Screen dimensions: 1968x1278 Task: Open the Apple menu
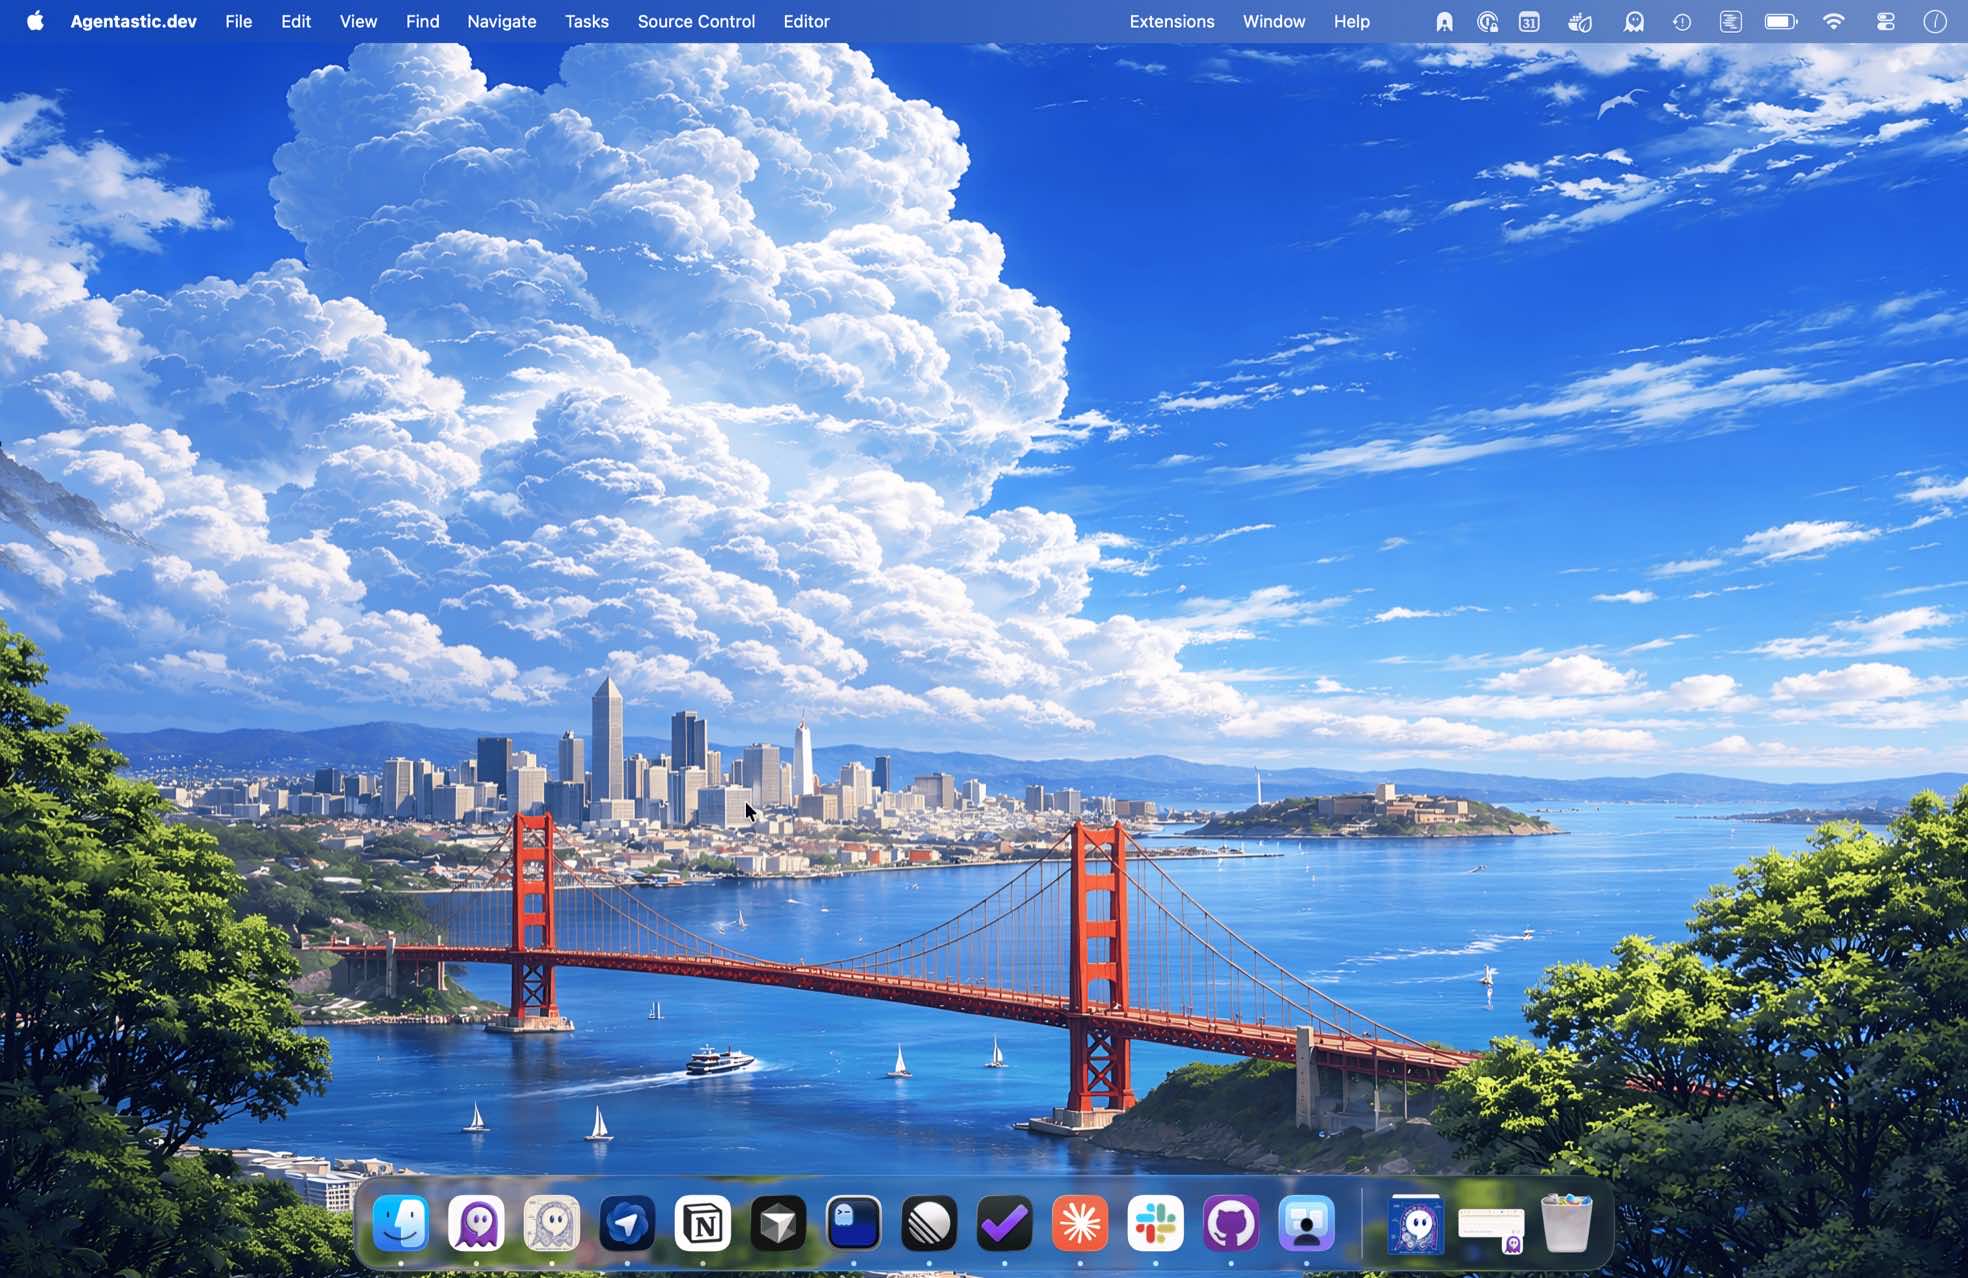click(35, 22)
